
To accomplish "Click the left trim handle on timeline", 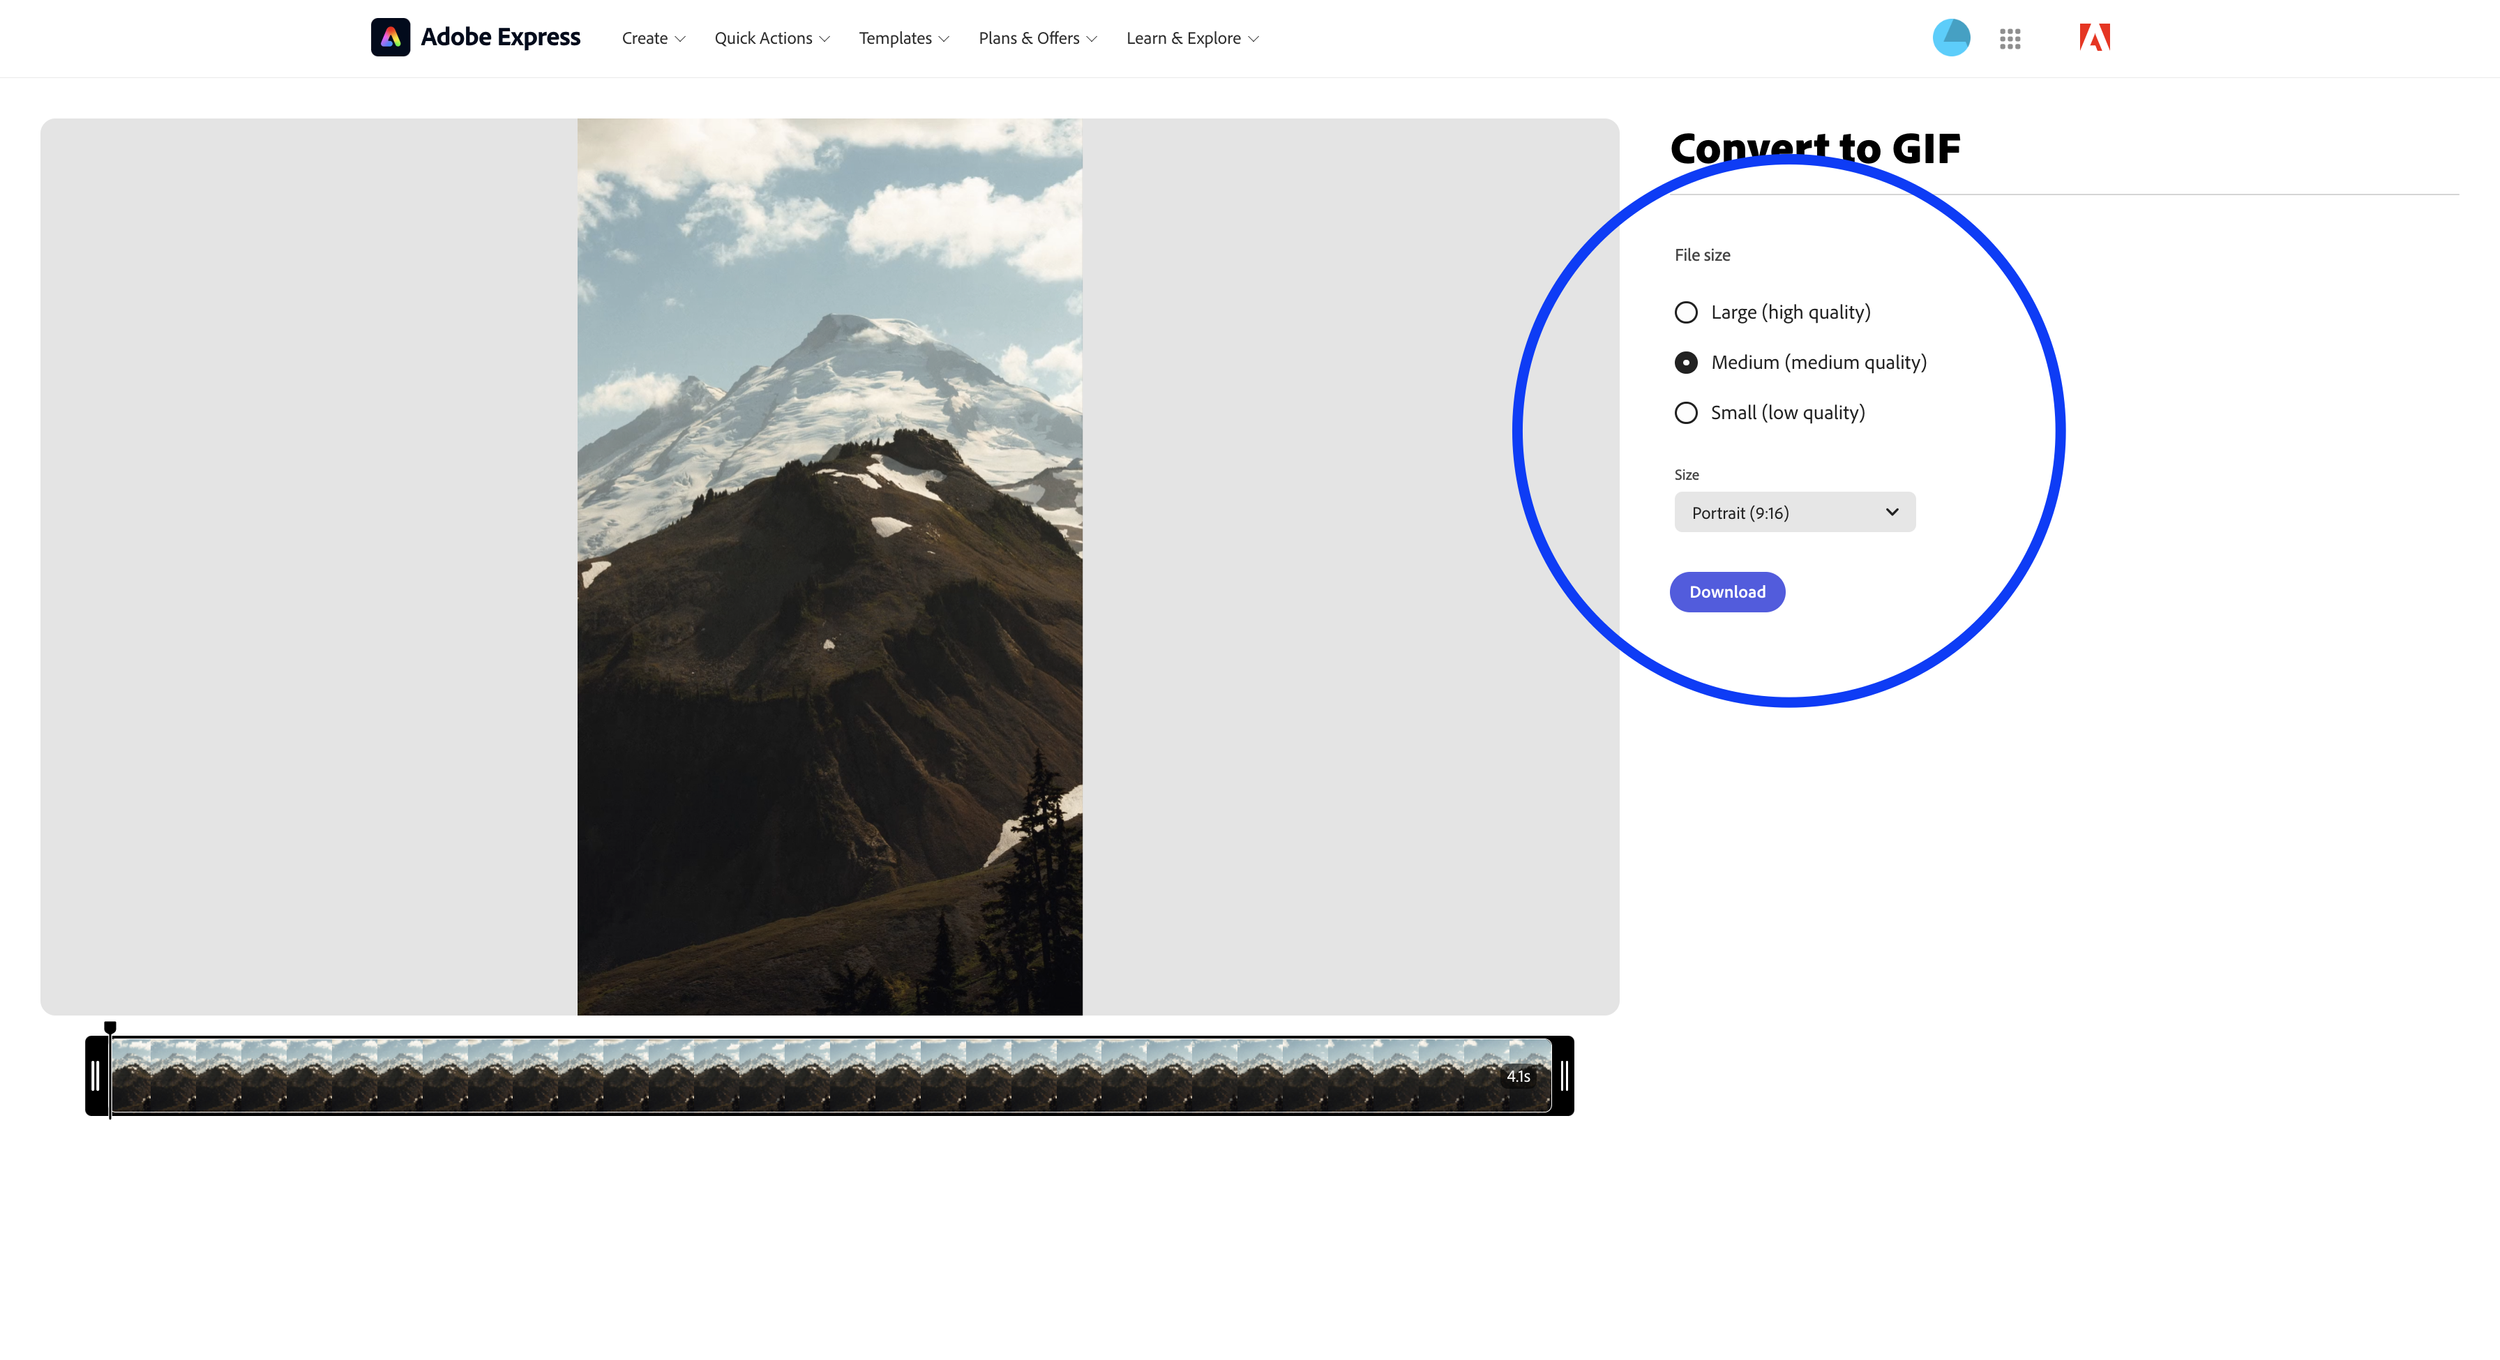I will [96, 1076].
